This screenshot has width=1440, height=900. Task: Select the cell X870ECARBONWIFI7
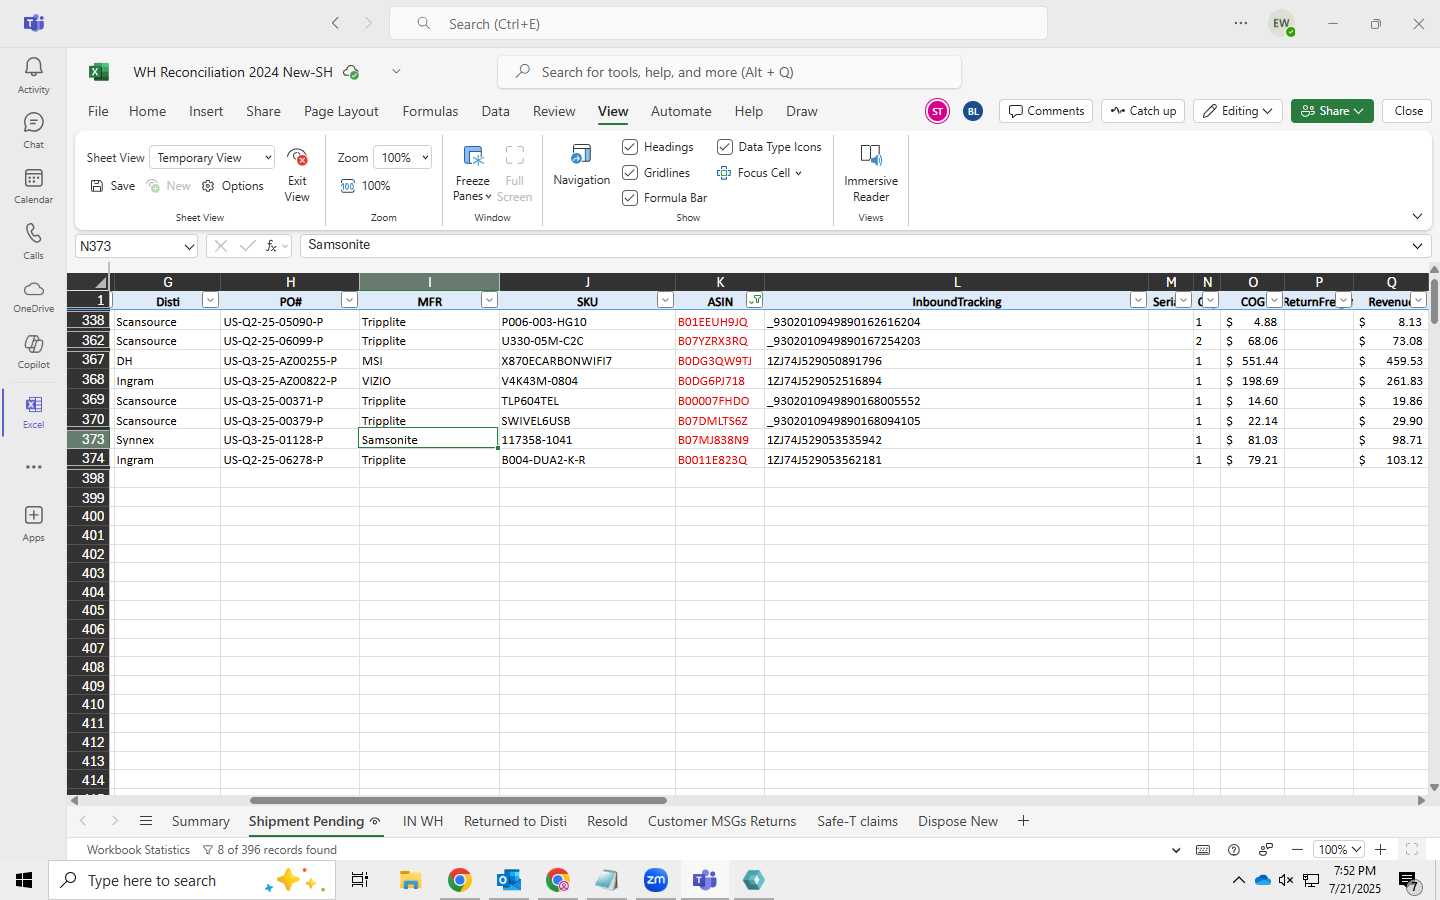(x=587, y=361)
